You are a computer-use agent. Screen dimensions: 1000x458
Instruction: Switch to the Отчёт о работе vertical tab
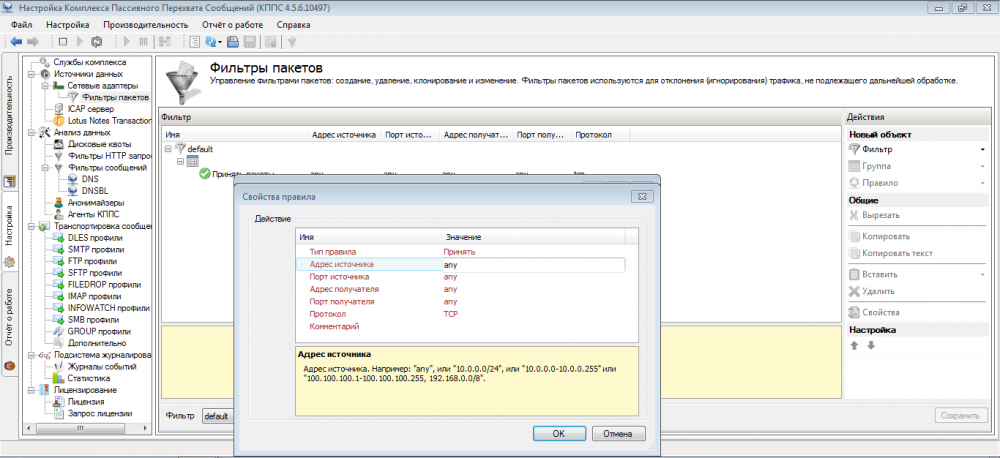10,325
